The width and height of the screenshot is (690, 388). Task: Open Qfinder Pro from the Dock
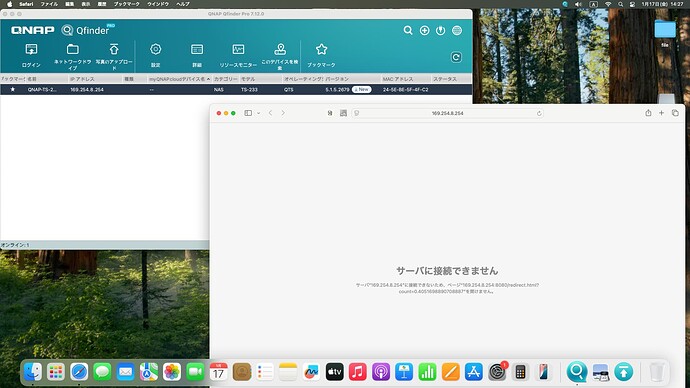[576, 372]
